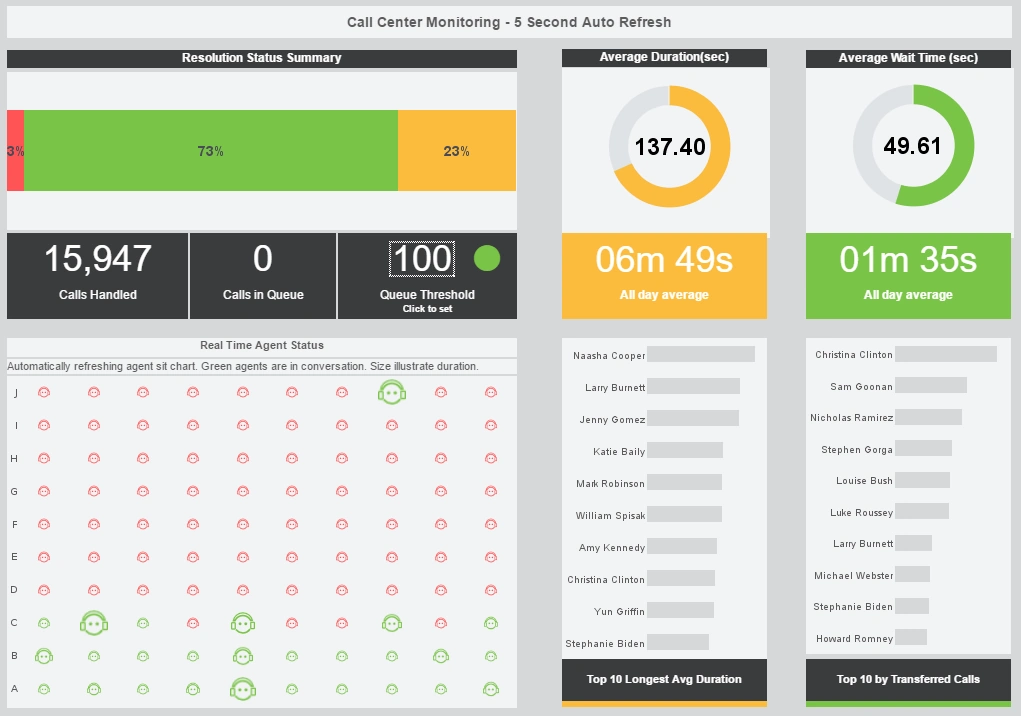Click the first red agent icon in row I
Screen dimensions: 1021x716
point(44,425)
